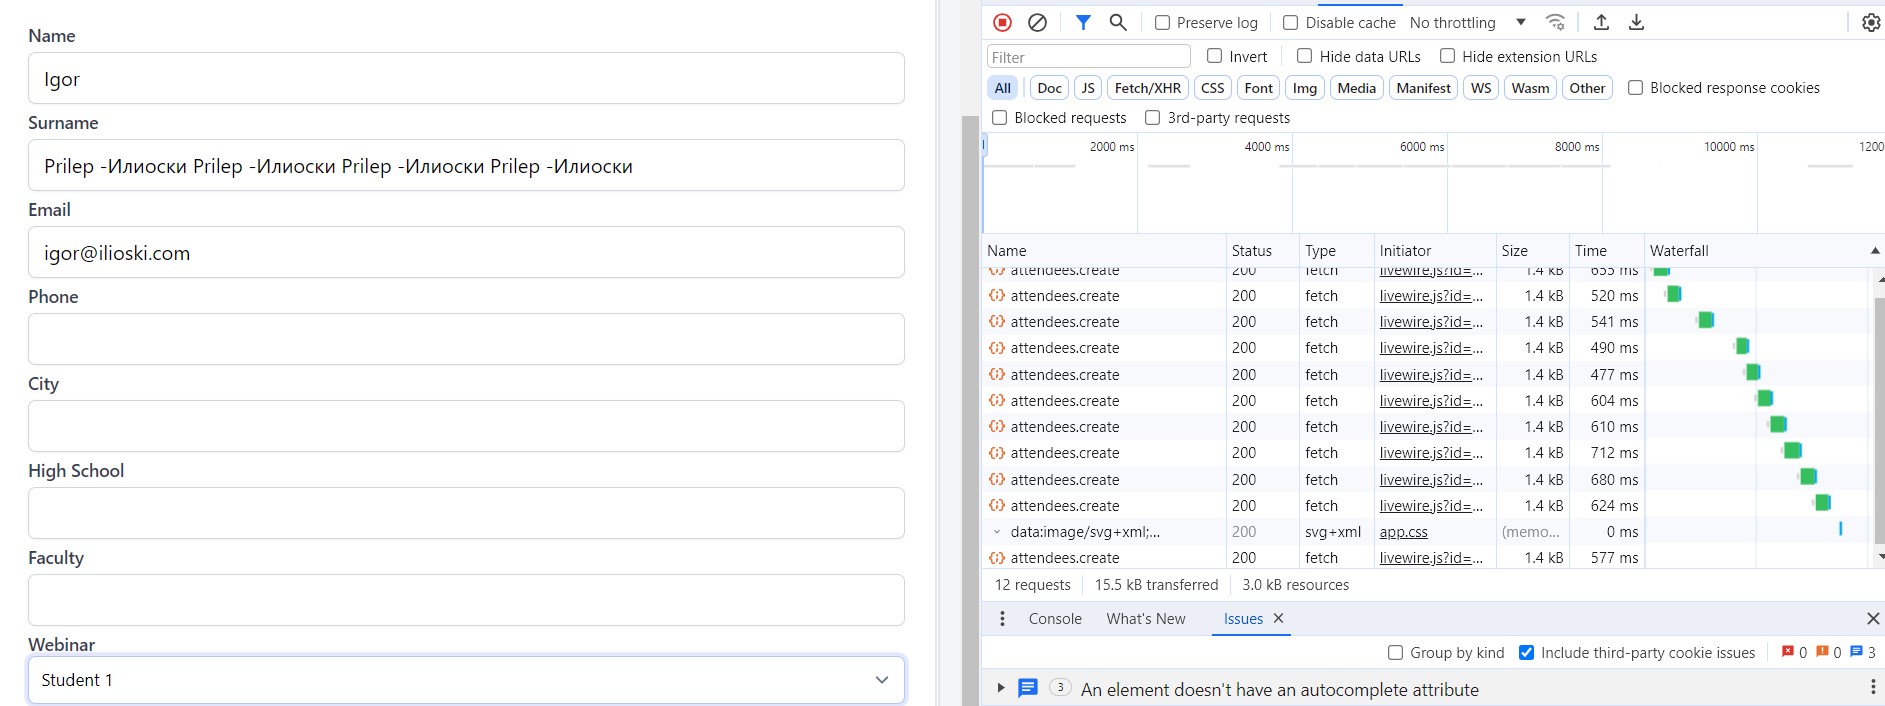
Task: Expand the autocomplete attribute issue
Action: point(1000,688)
